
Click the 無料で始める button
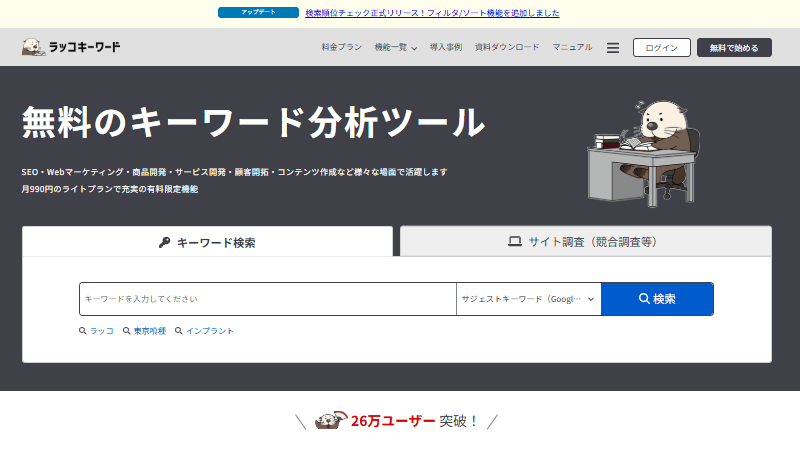(x=734, y=47)
